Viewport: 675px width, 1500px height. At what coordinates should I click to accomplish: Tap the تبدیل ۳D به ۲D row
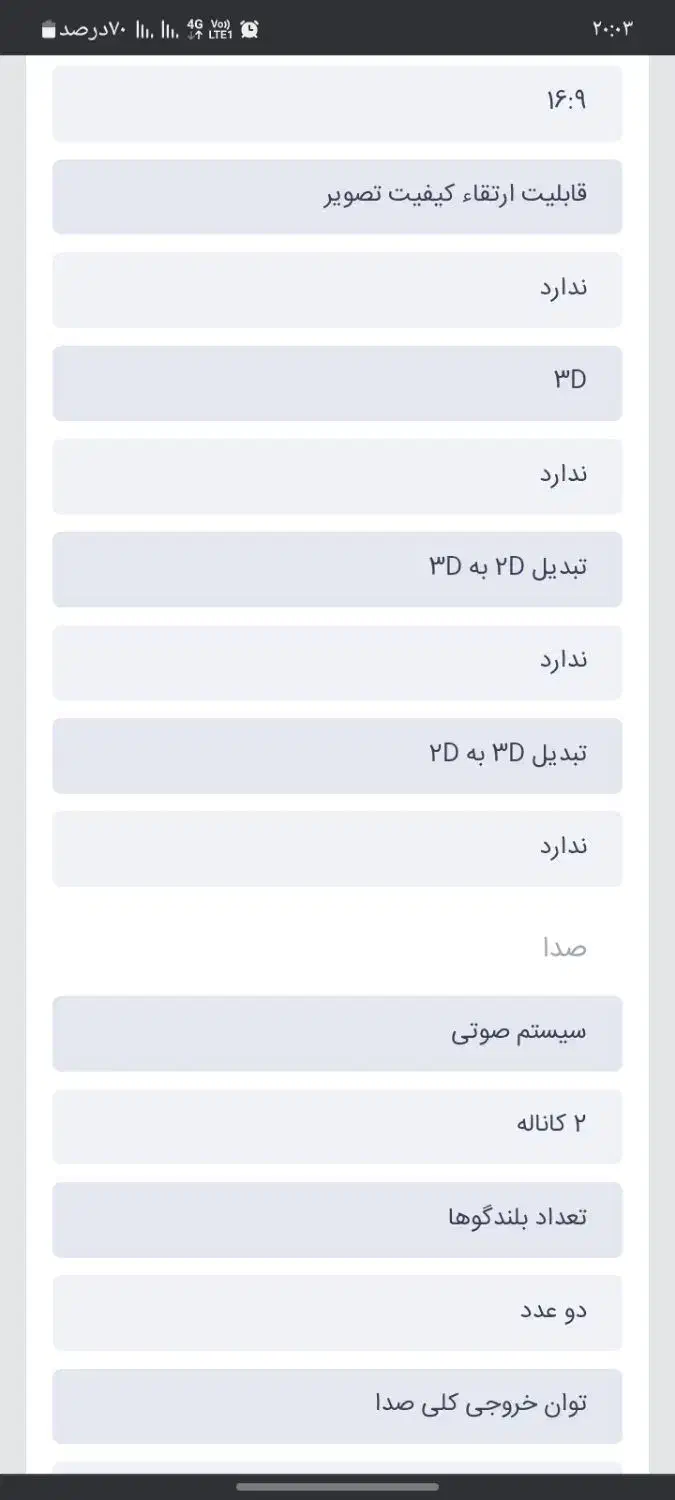337,755
